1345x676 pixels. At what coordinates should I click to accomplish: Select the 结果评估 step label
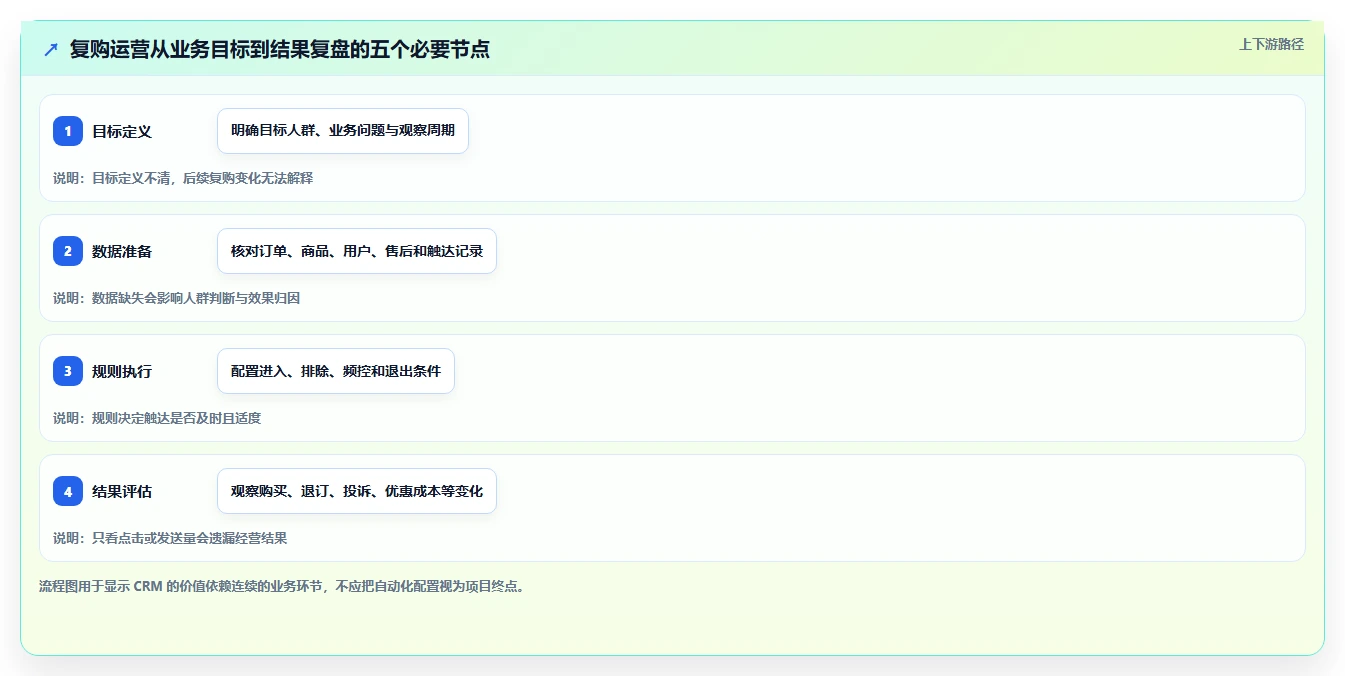(122, 491)
